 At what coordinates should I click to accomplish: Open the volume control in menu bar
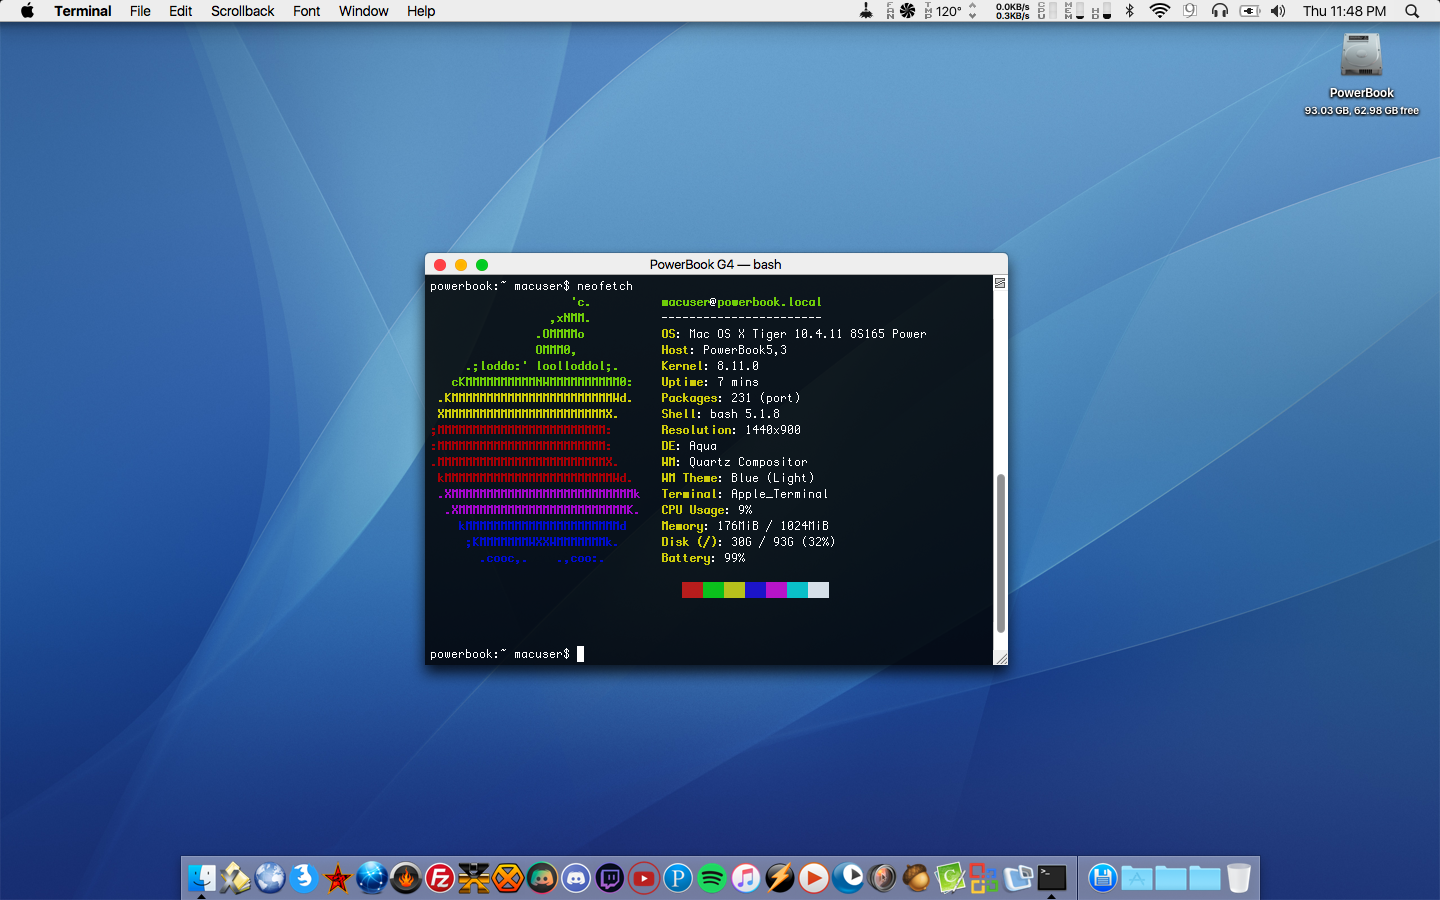[1278, 11]
